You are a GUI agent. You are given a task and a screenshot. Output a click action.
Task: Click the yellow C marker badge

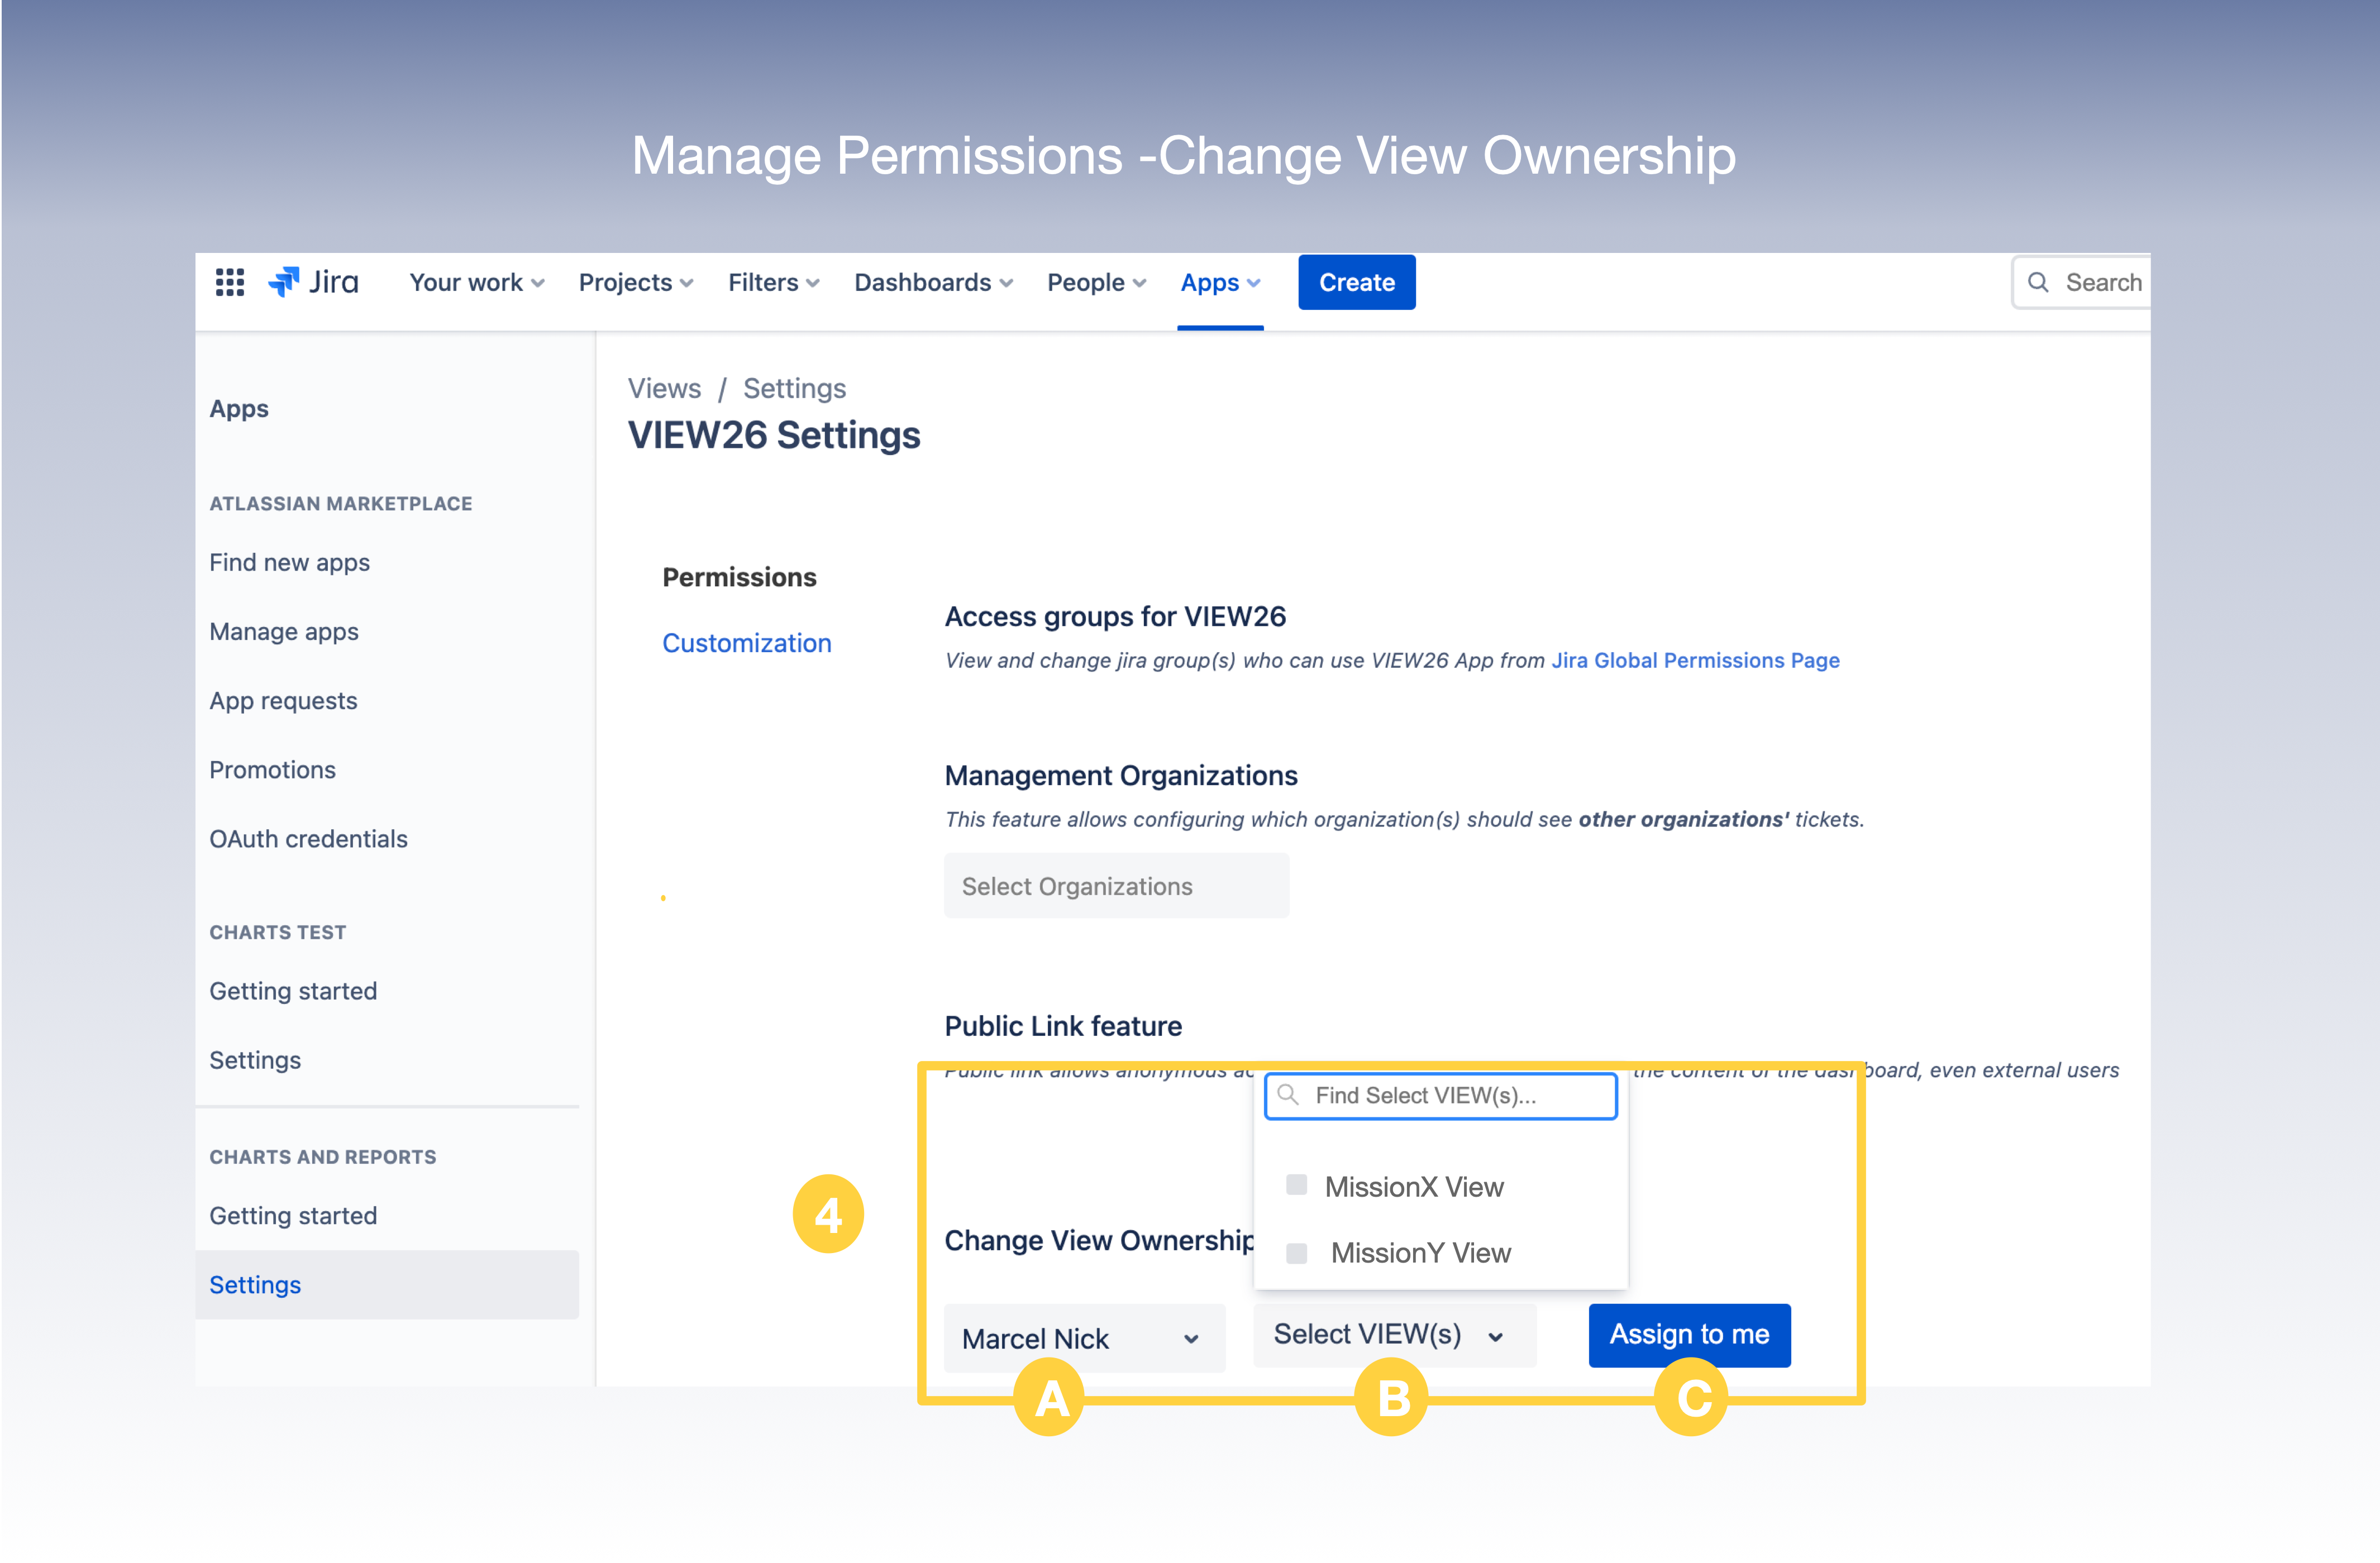click(1691, 1398)
